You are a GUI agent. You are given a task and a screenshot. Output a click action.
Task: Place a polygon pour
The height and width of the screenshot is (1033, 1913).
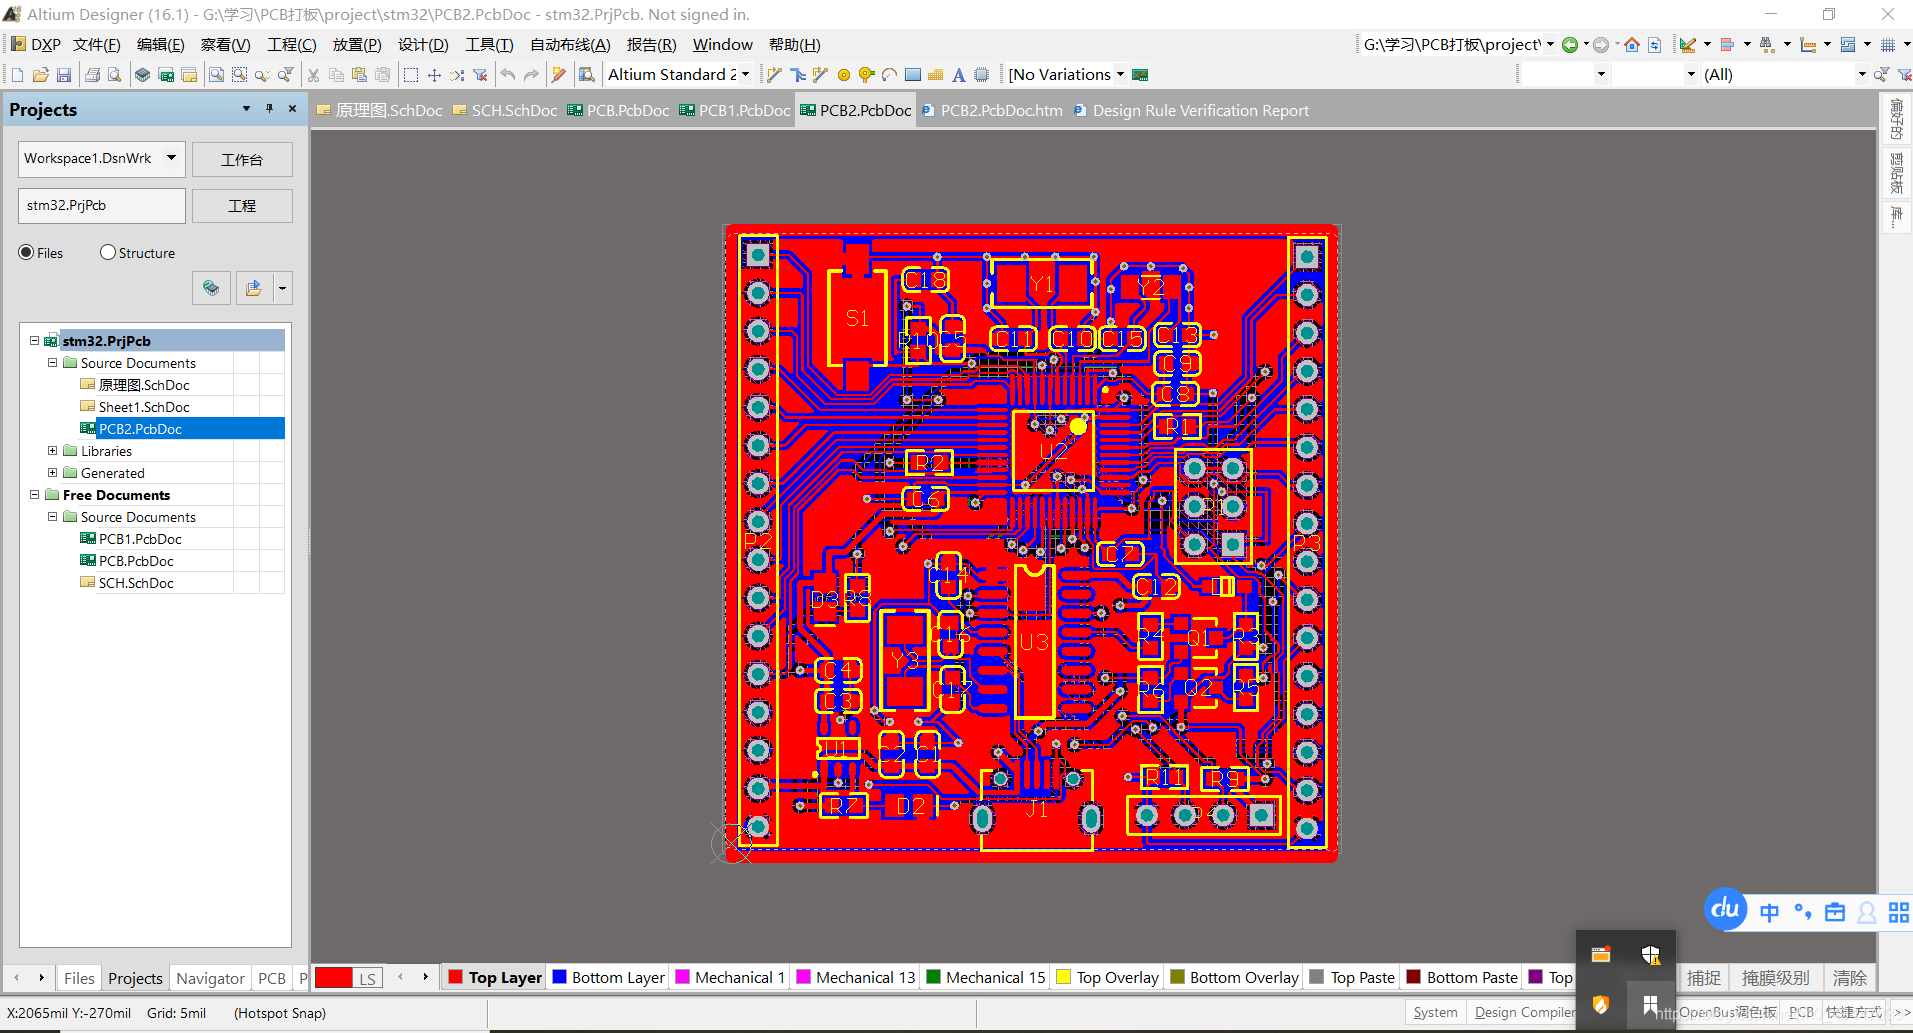click(x=936, y=75)
